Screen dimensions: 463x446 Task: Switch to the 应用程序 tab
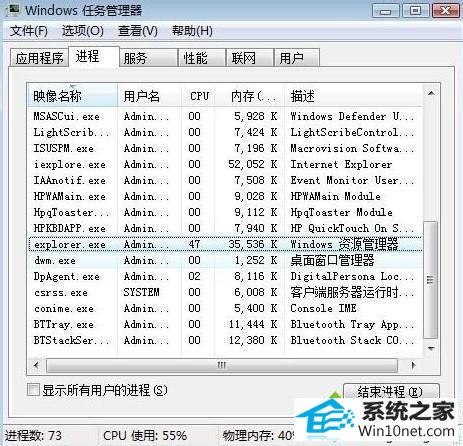(39, 58)
